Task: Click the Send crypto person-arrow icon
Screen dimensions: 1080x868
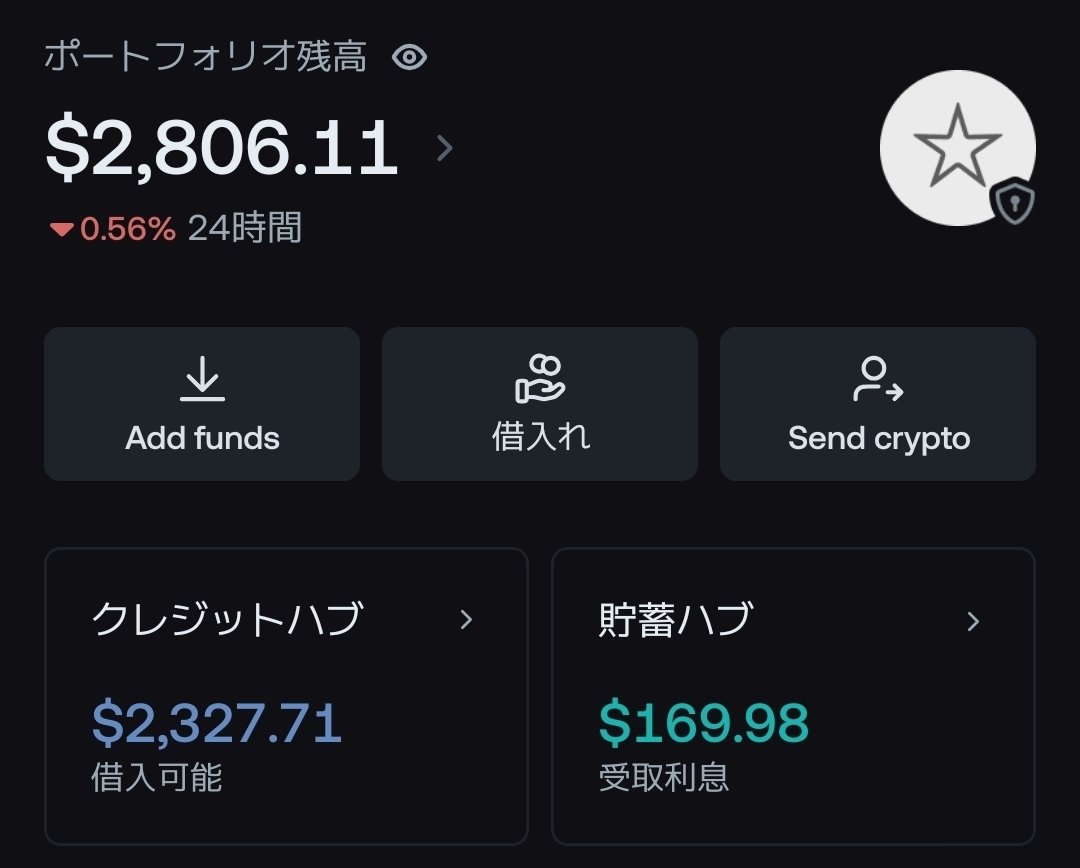Action: [x=877, y=380]
